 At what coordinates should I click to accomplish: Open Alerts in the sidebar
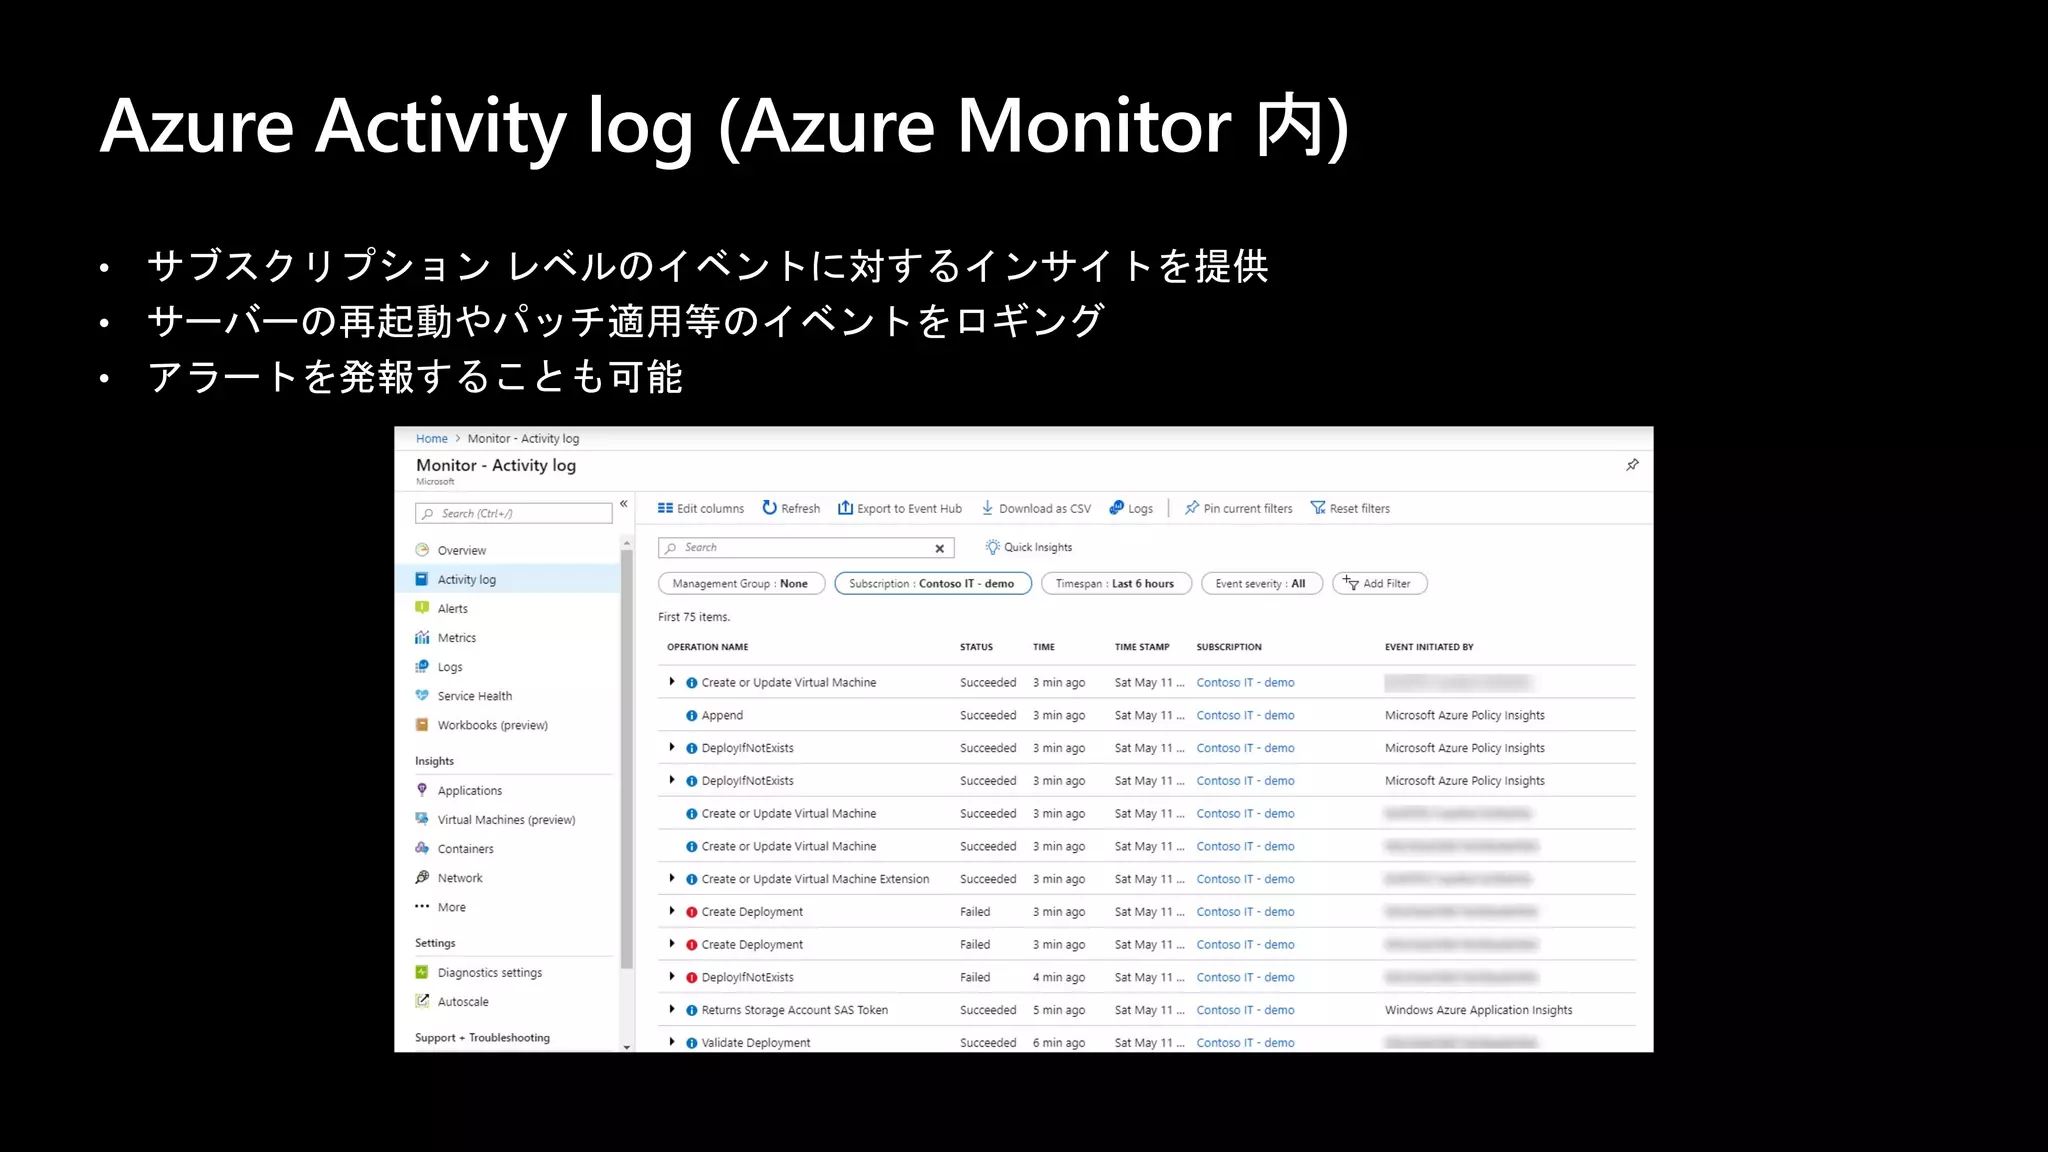coord(452,608)
